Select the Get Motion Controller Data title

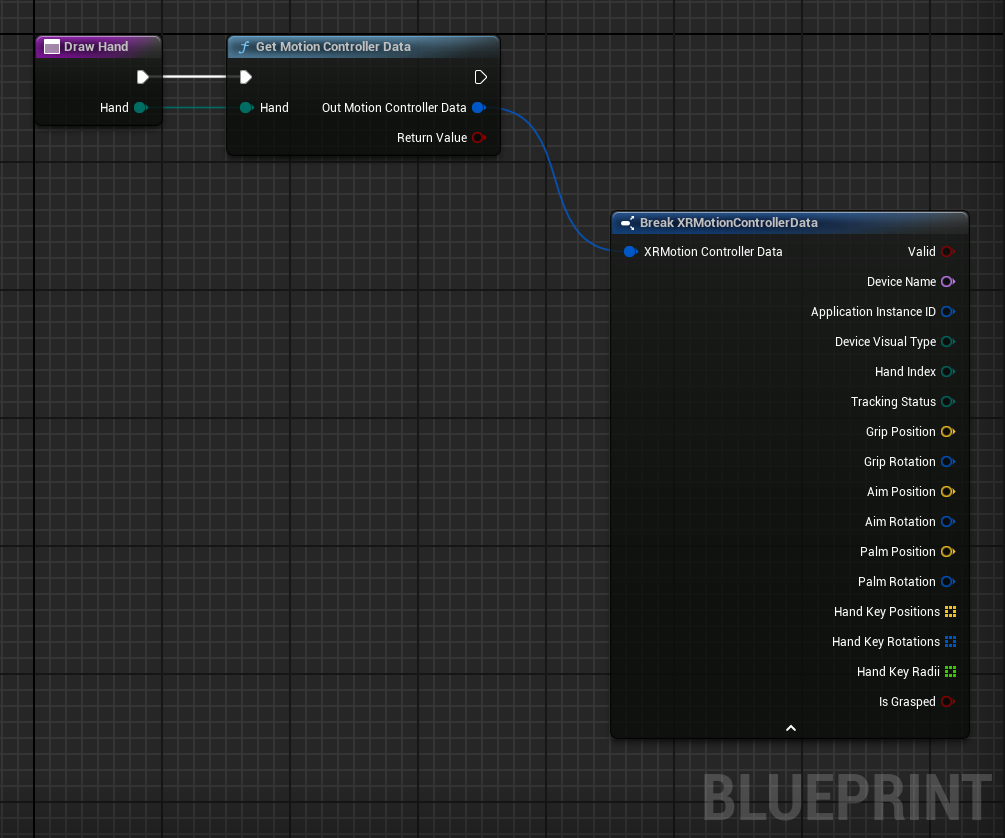click(x=333, y=47)
